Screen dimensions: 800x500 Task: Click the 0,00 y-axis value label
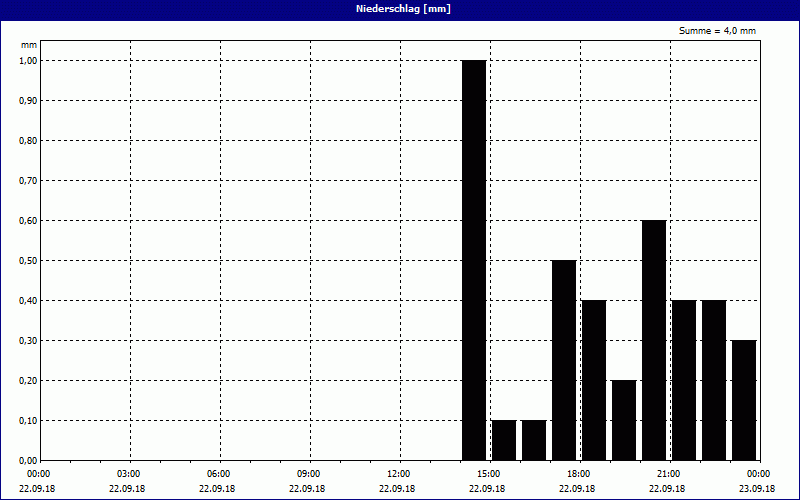click(28, 461)
